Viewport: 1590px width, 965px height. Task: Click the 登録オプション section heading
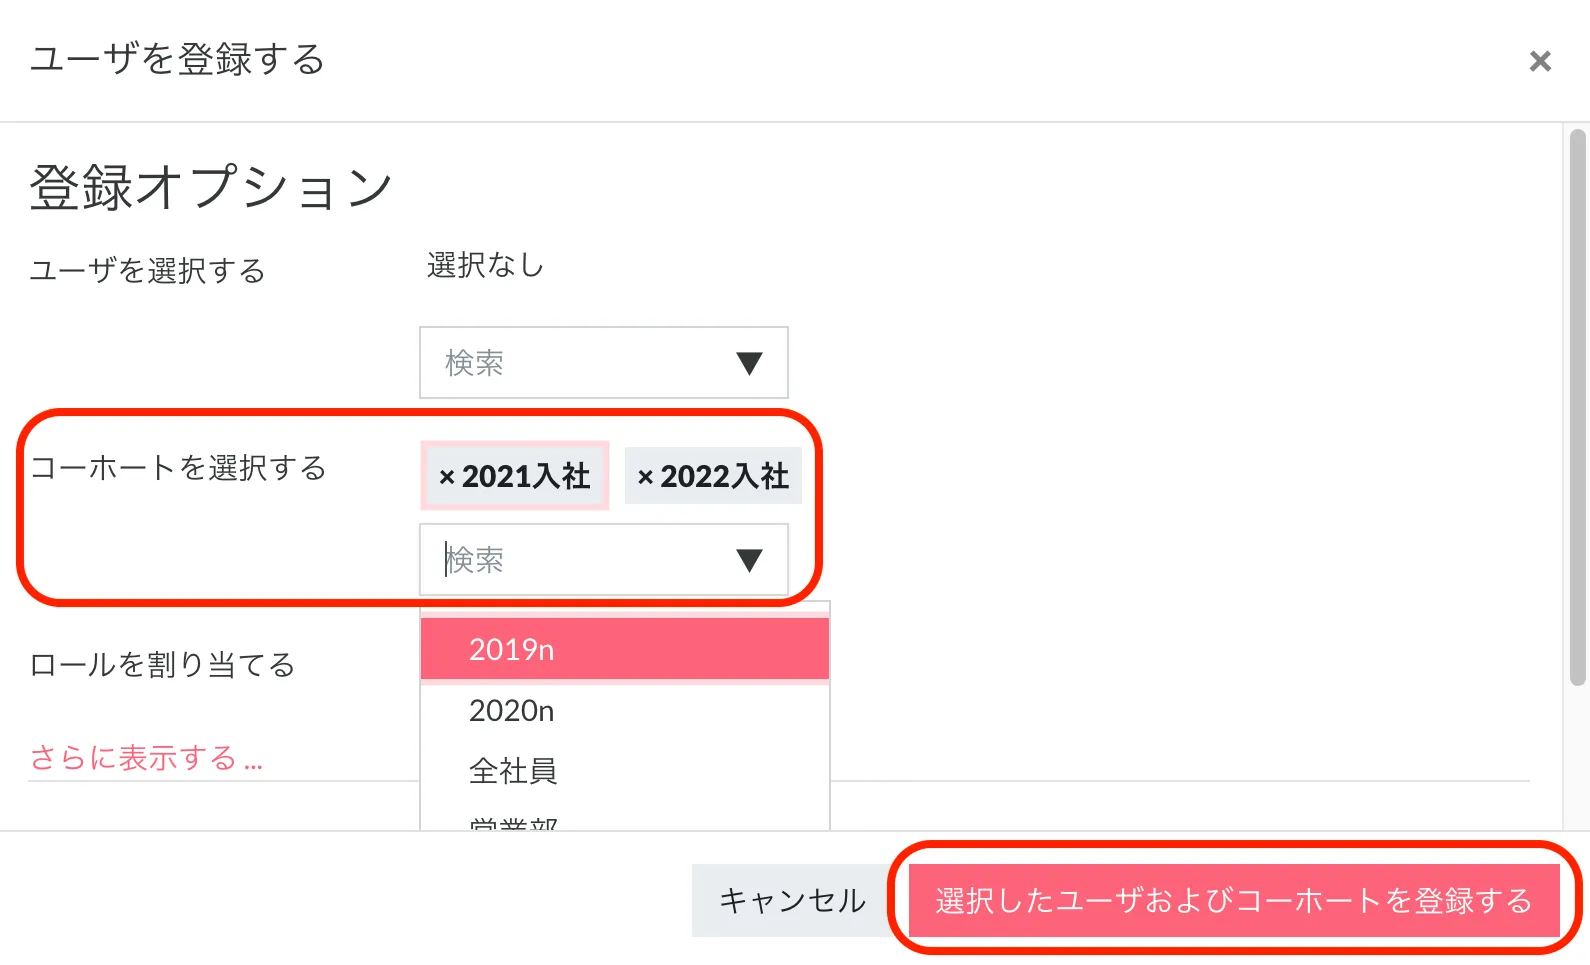(x=211, y=188)
